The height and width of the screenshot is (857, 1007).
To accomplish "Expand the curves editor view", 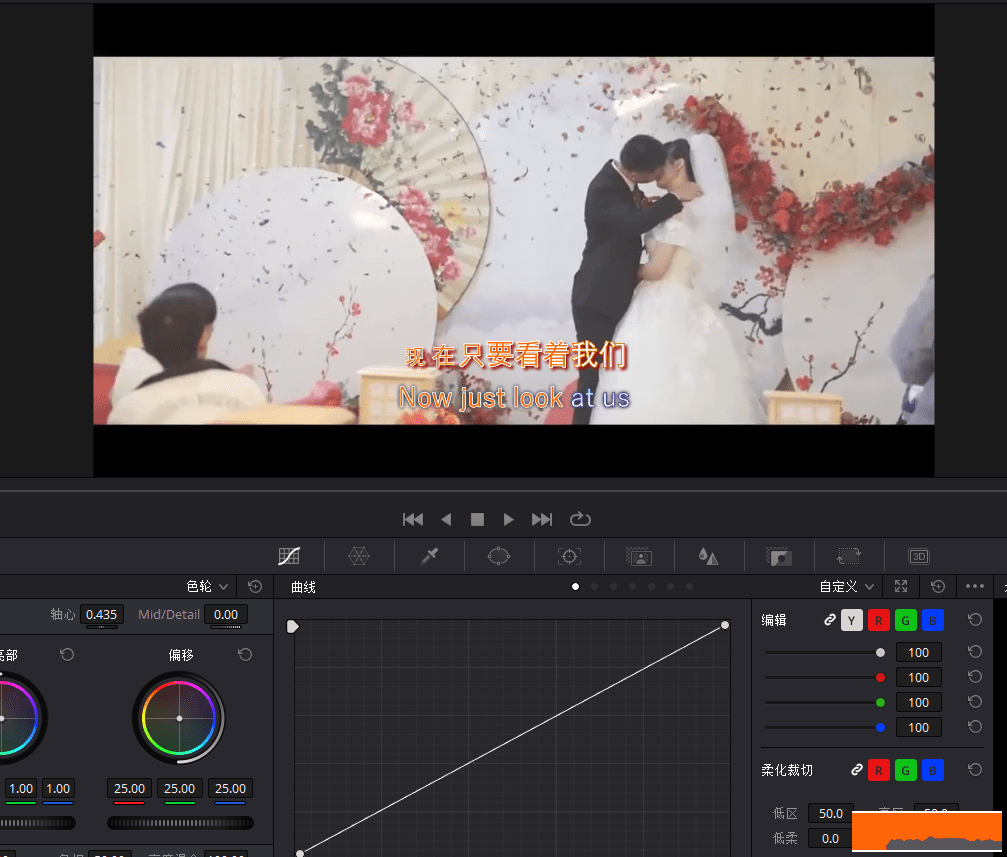I will click(901, 586).
